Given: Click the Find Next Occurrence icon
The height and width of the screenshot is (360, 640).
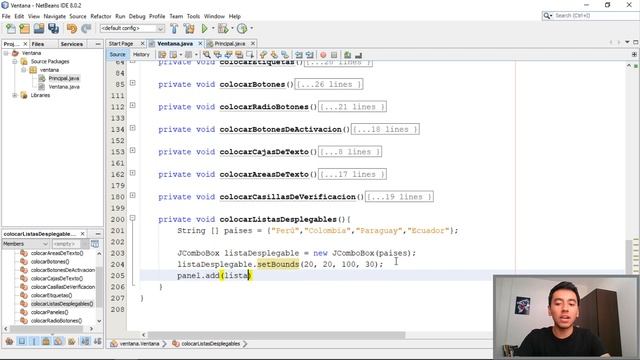Looking at the screenshot, I should 228,55.
